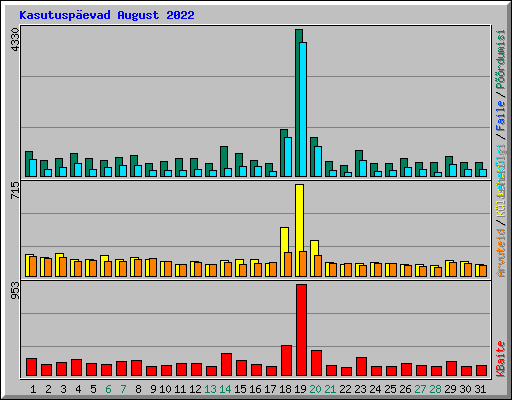This screenshot has width=512, height=400.
Task: Click the red KBaite legend label
Action: (501, 359)
